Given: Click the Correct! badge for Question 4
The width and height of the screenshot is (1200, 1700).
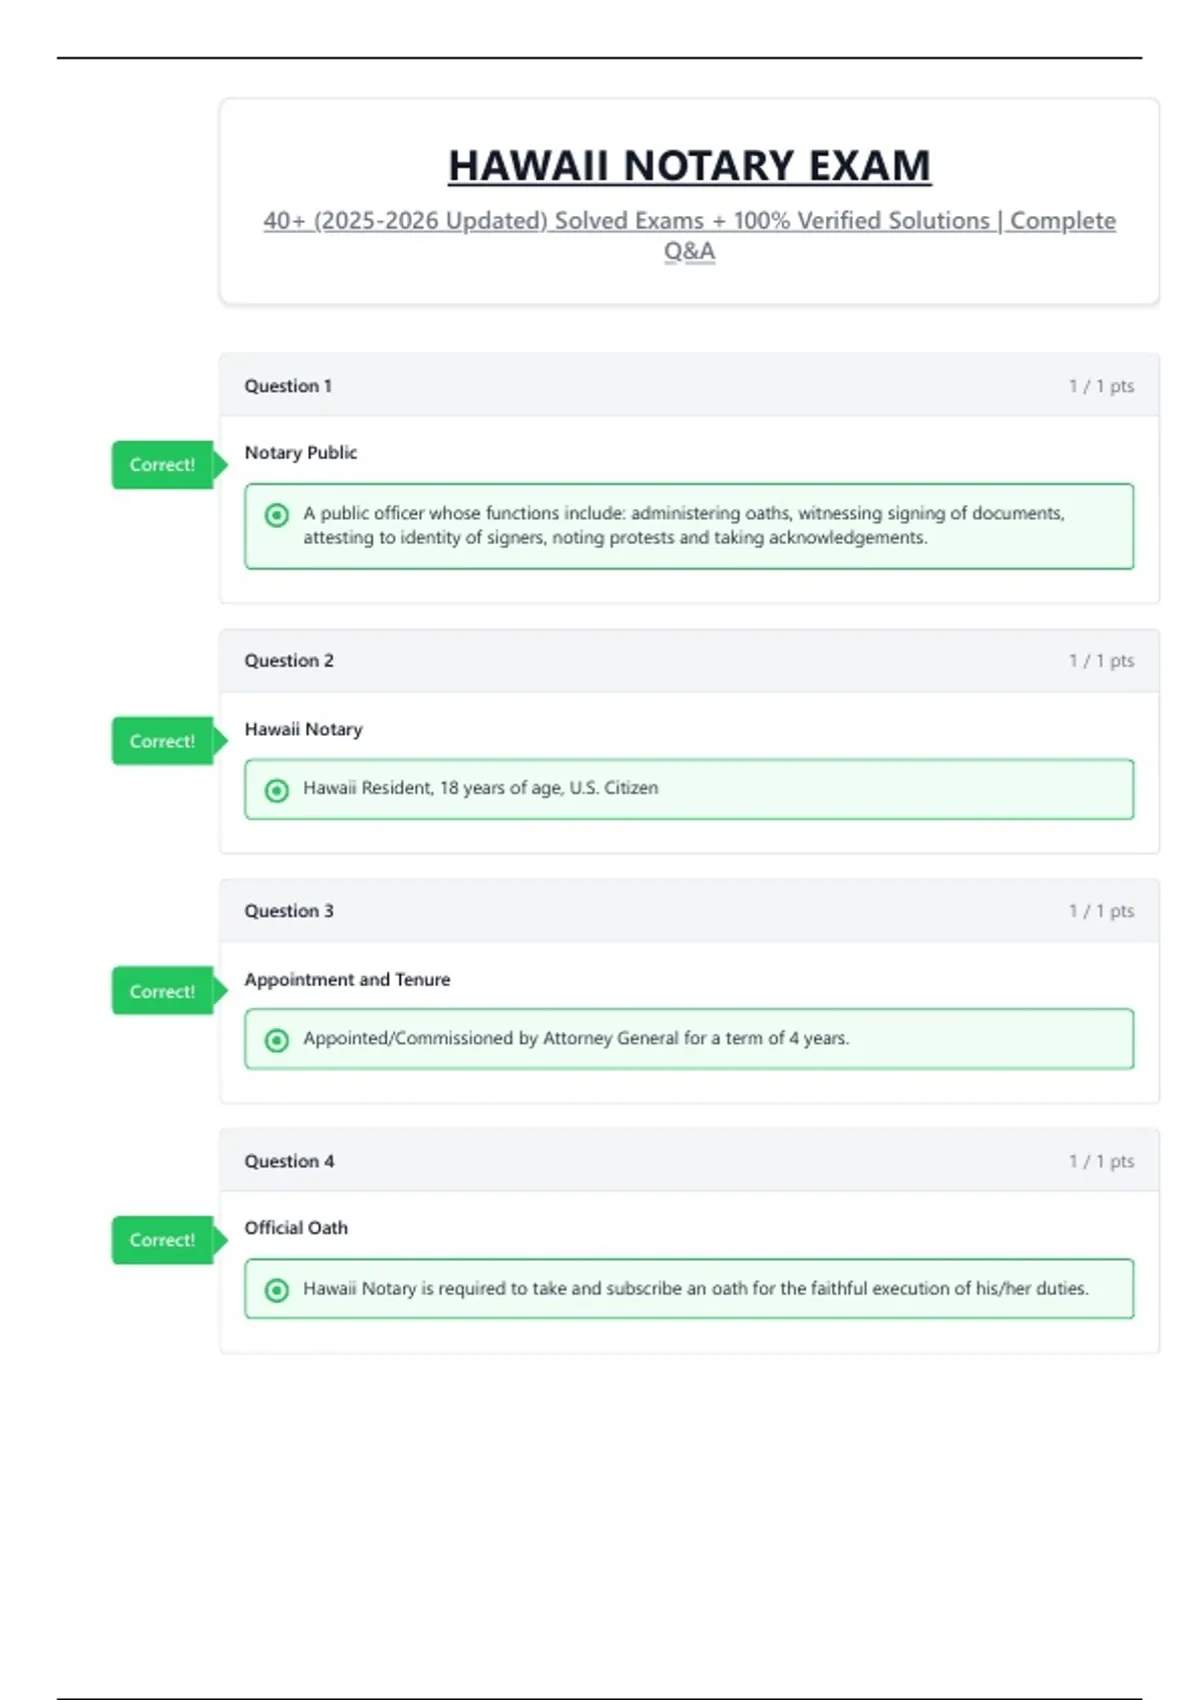Looking at the screenshot, I should point(163,1240).
